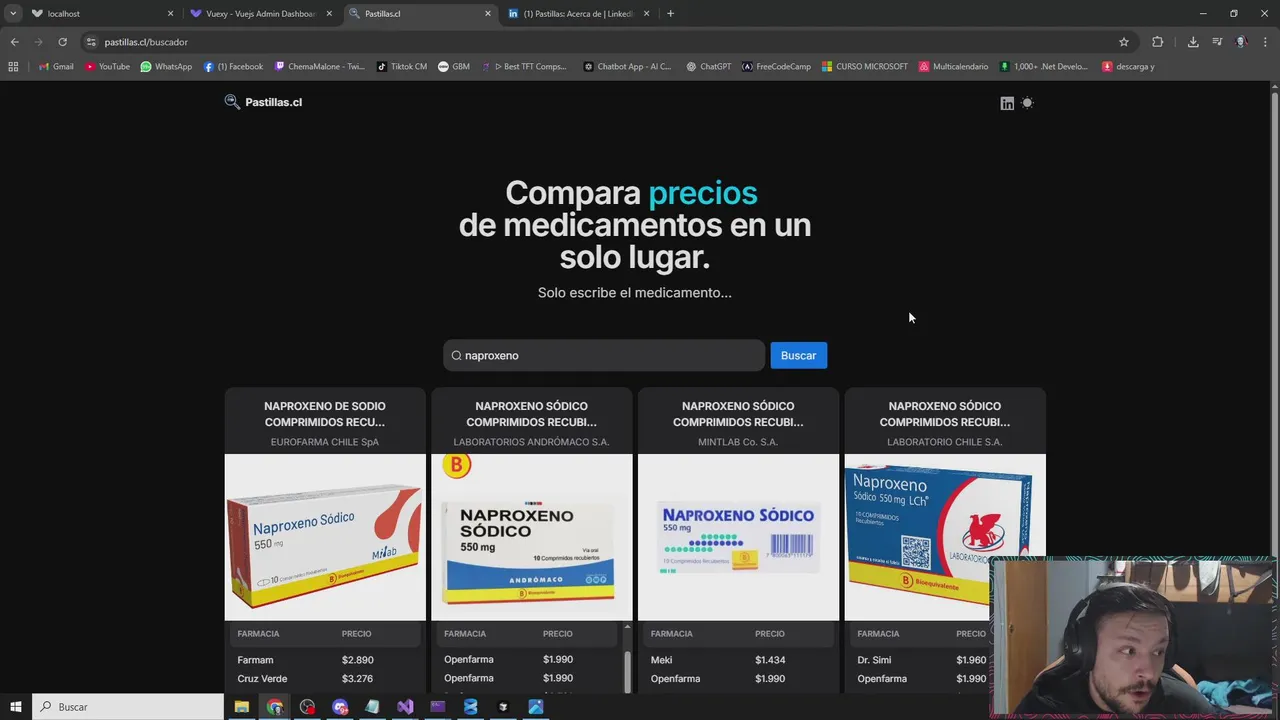Reload the page with the refresh icon

[62, 42]
